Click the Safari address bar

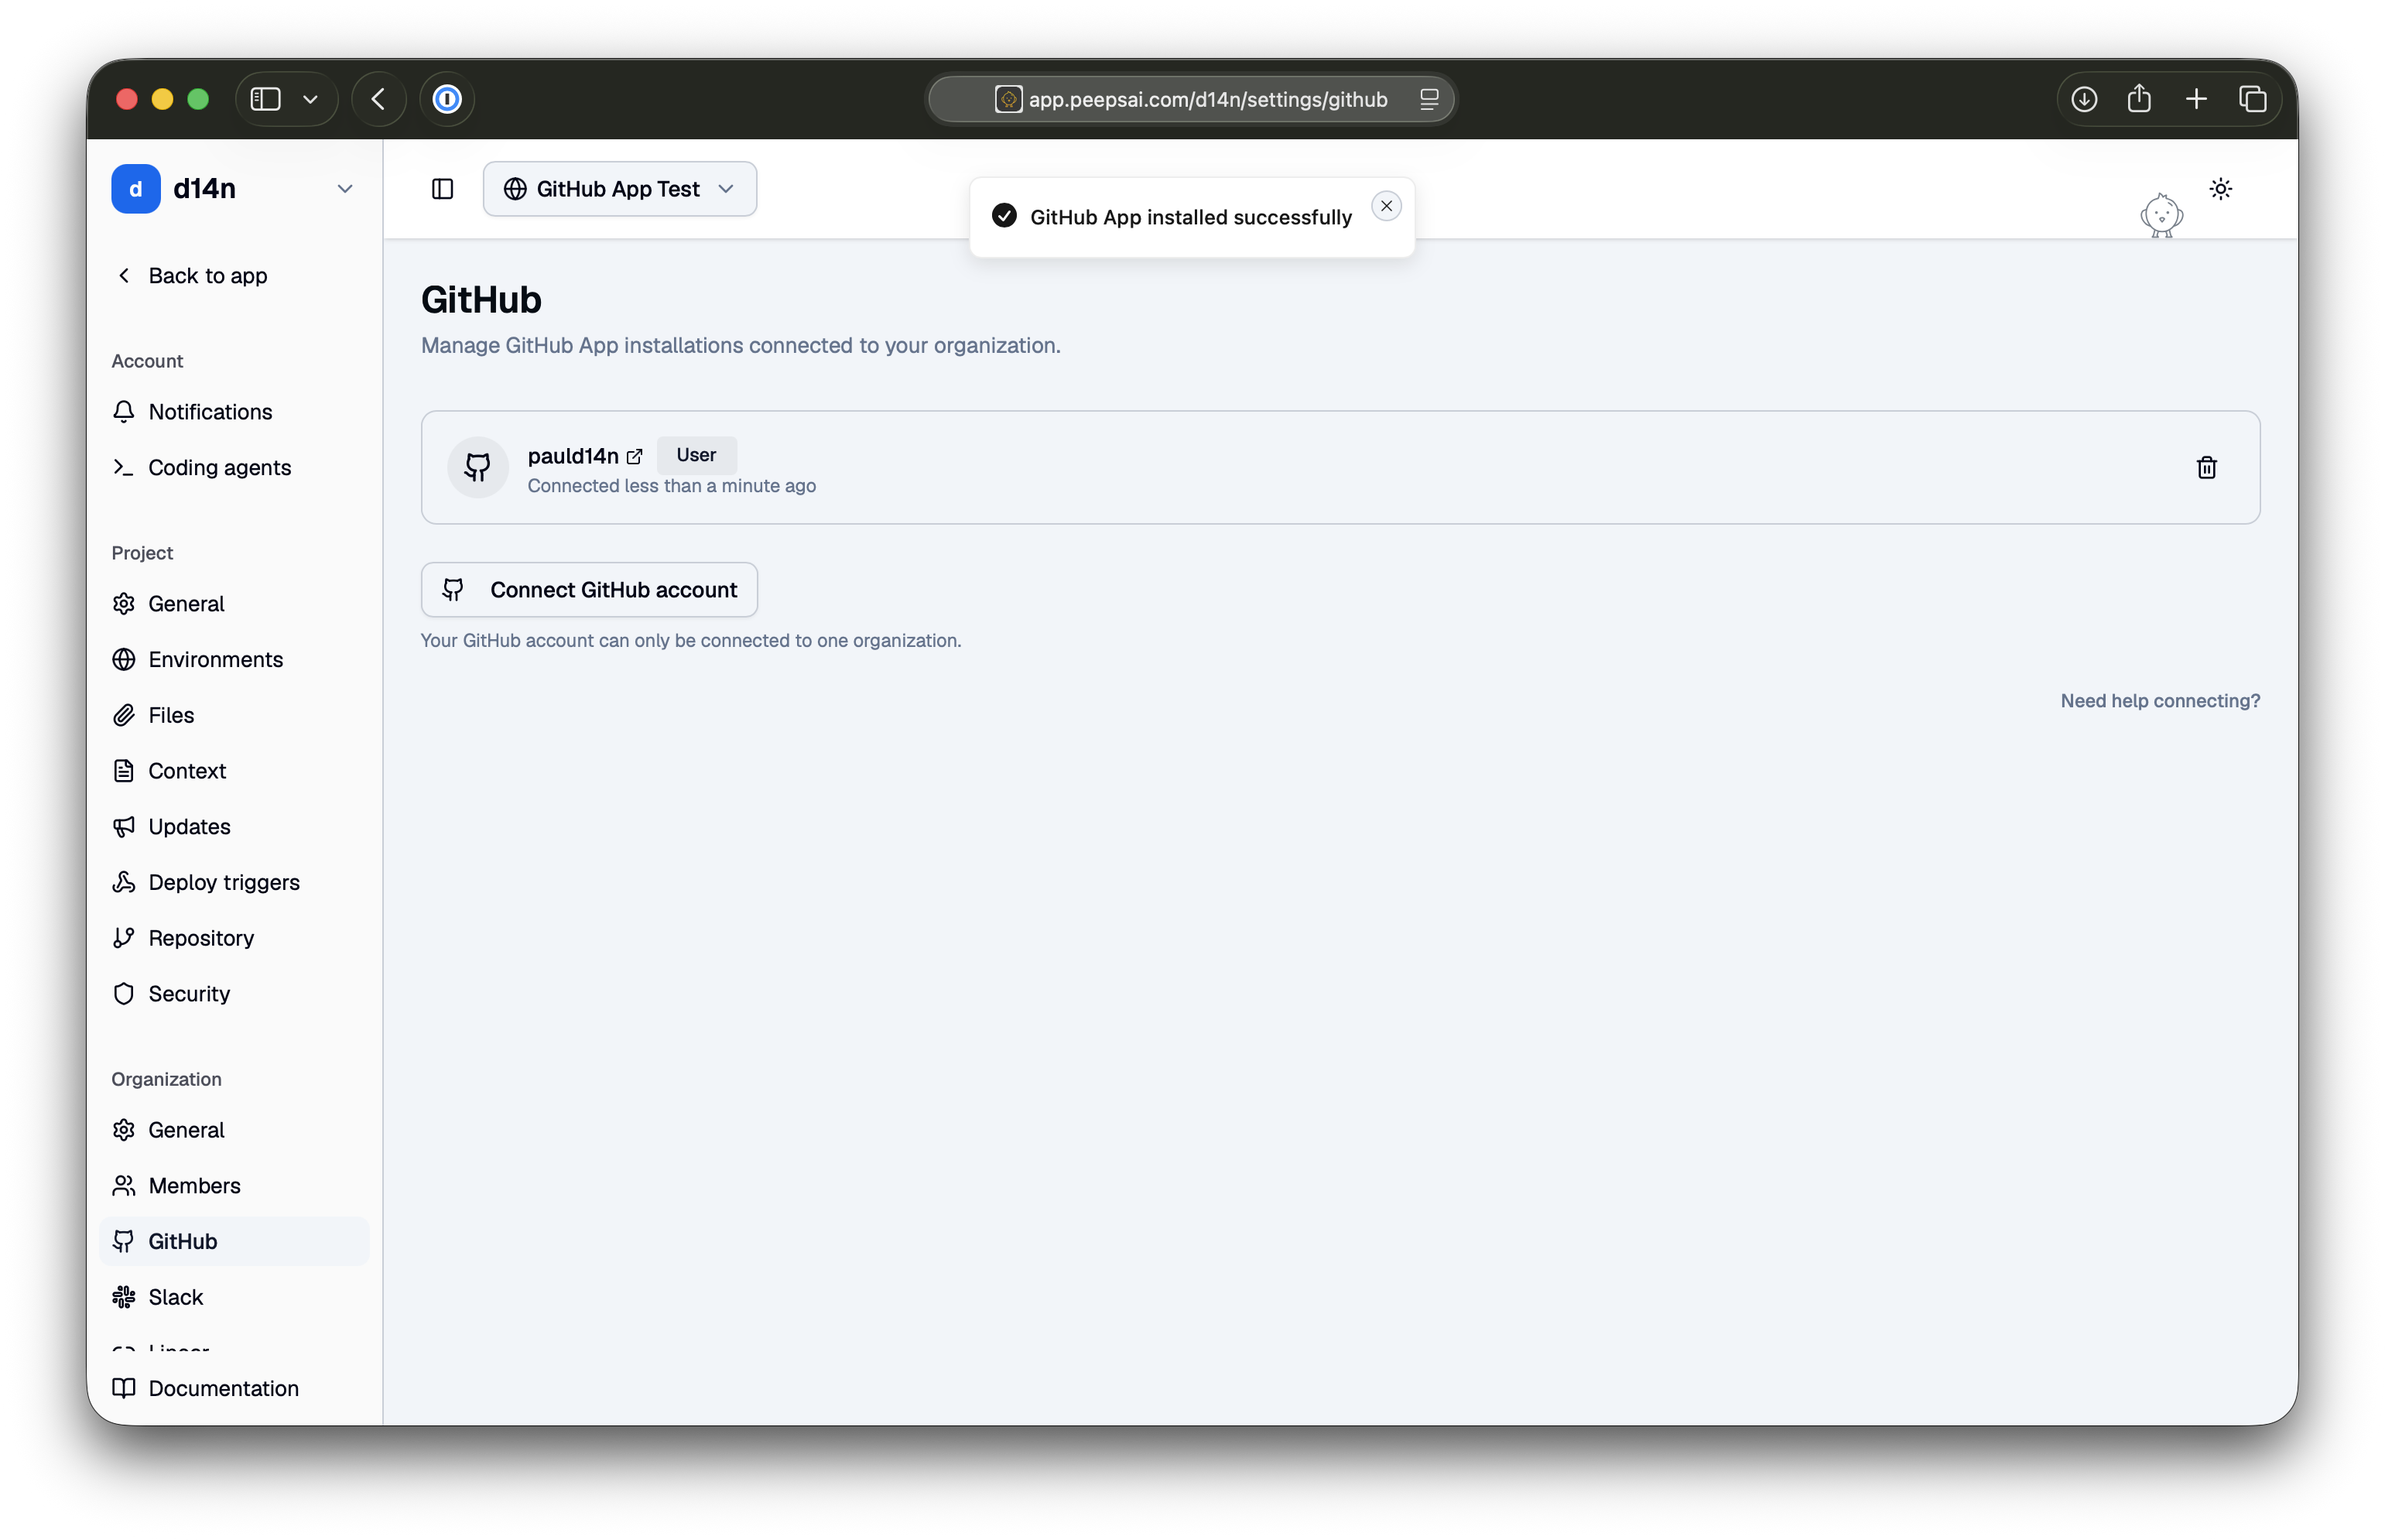(x=1190, y=99)
